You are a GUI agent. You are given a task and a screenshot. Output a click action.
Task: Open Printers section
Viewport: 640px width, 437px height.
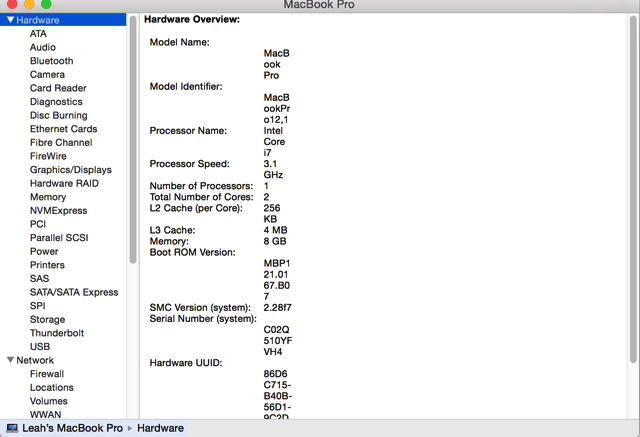coord(47,265)
